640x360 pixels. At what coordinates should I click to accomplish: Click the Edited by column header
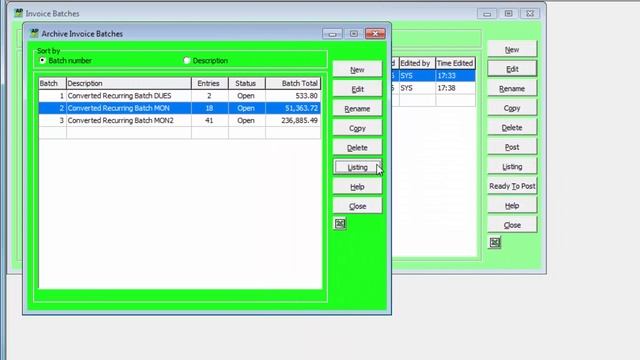point(417,63)
